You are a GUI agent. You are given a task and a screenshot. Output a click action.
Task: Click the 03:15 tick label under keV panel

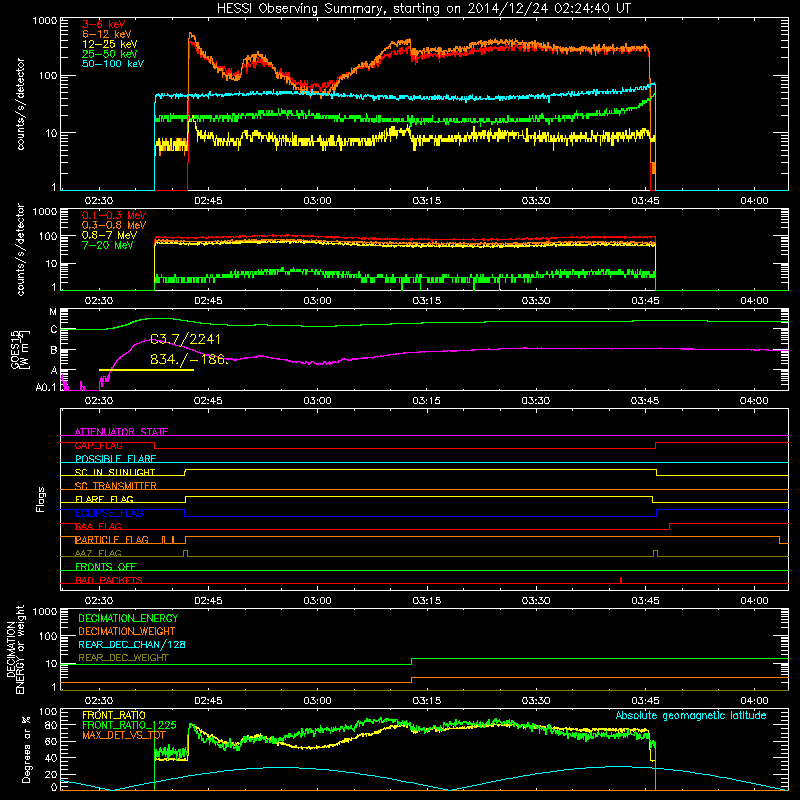point(427,201)
